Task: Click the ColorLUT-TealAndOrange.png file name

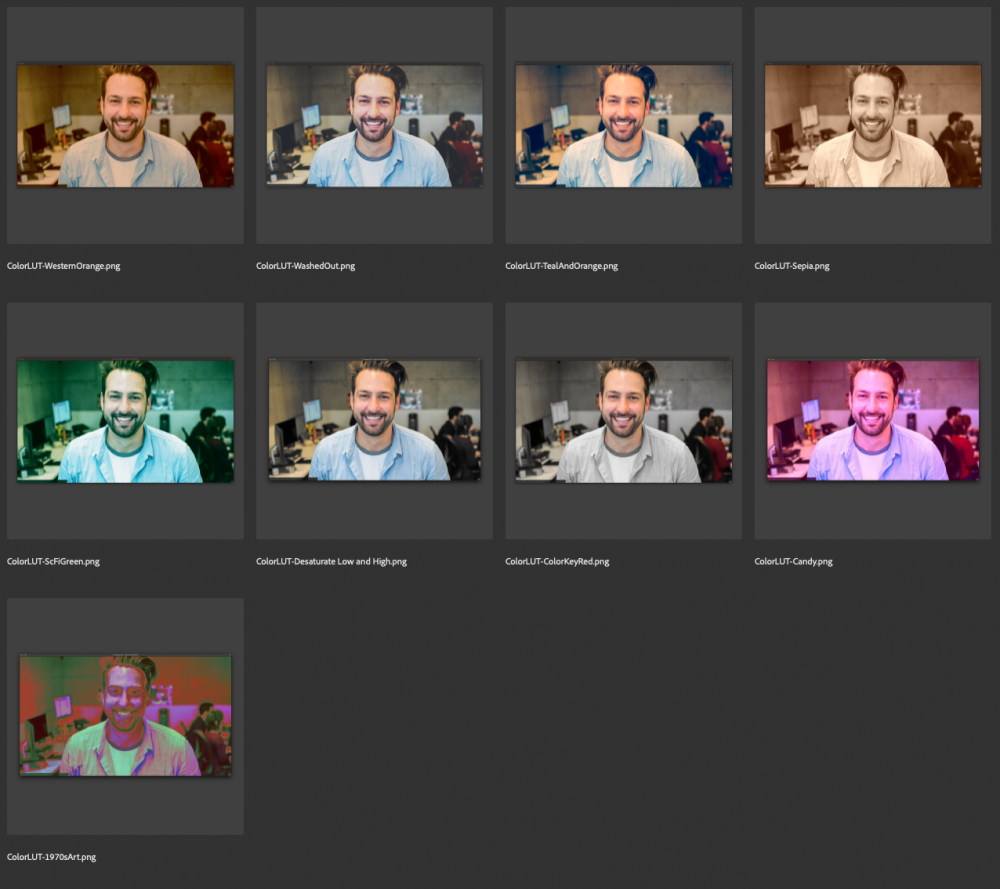Action: pos(561,266)
